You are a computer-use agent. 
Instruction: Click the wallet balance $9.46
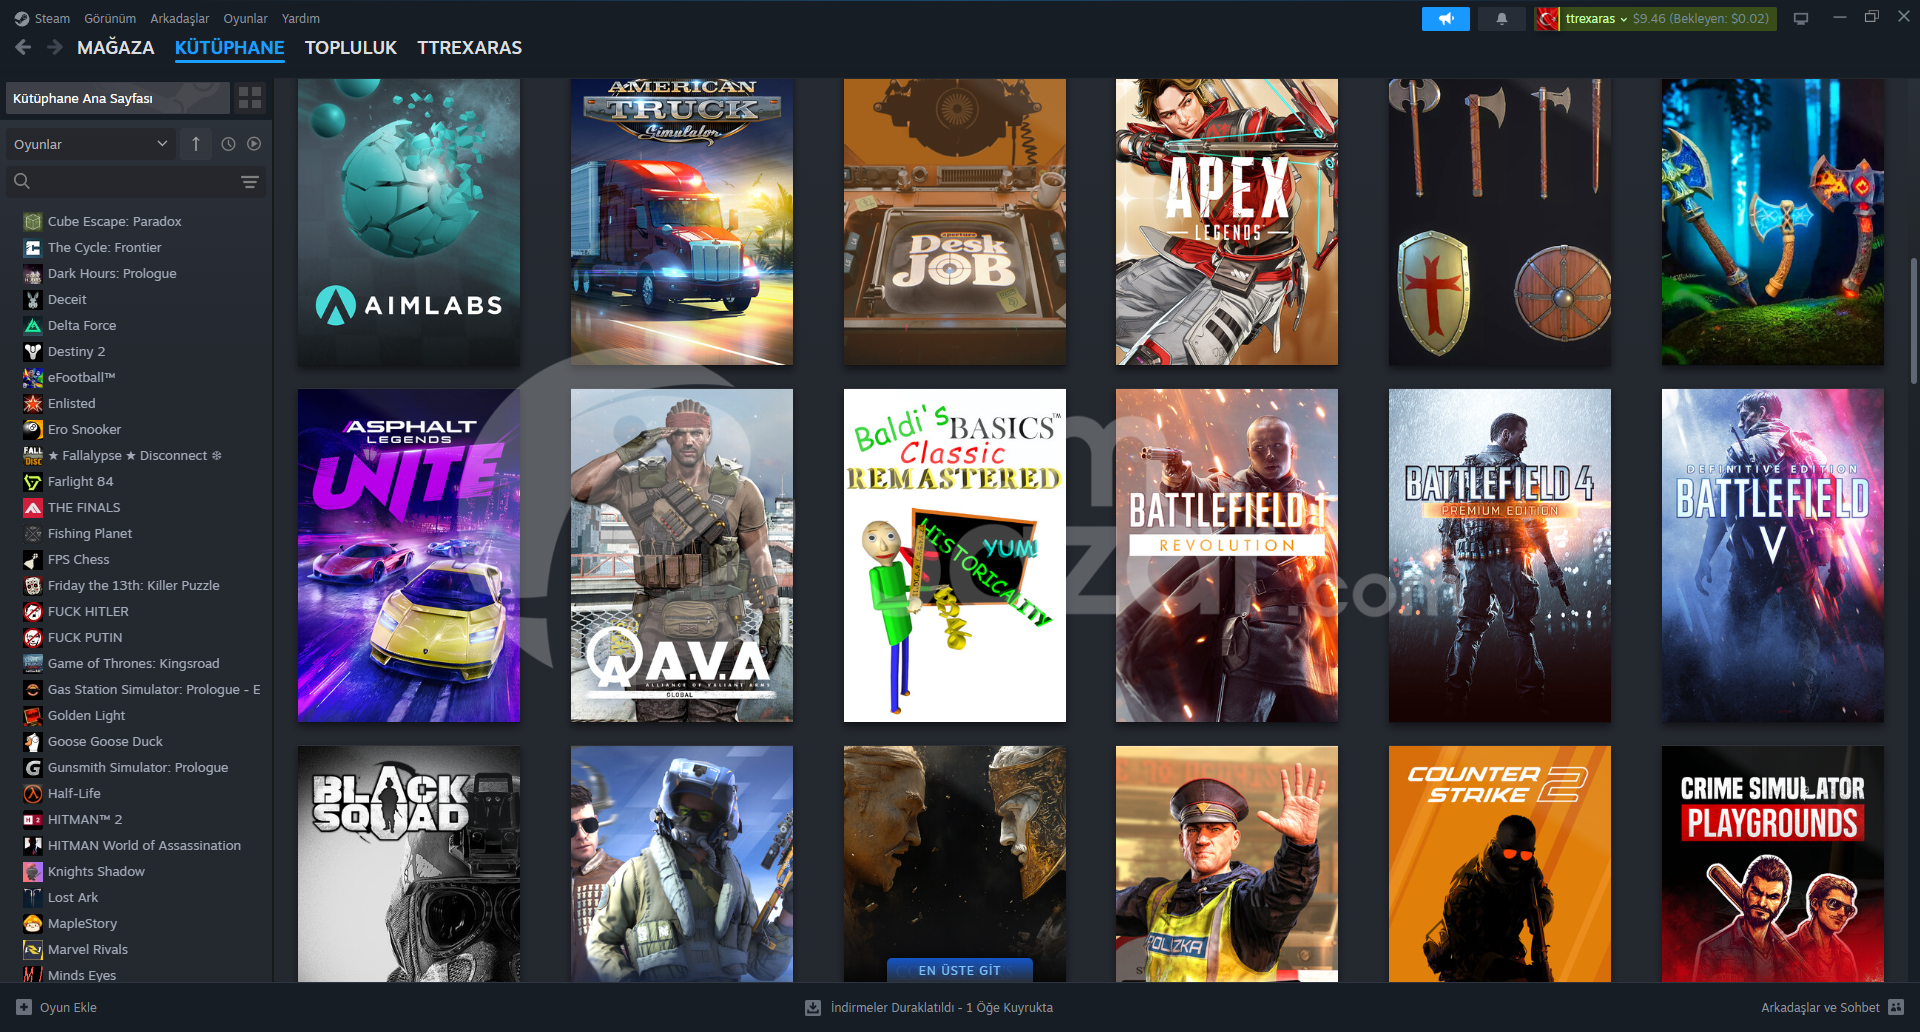(x=1649, y=19)
